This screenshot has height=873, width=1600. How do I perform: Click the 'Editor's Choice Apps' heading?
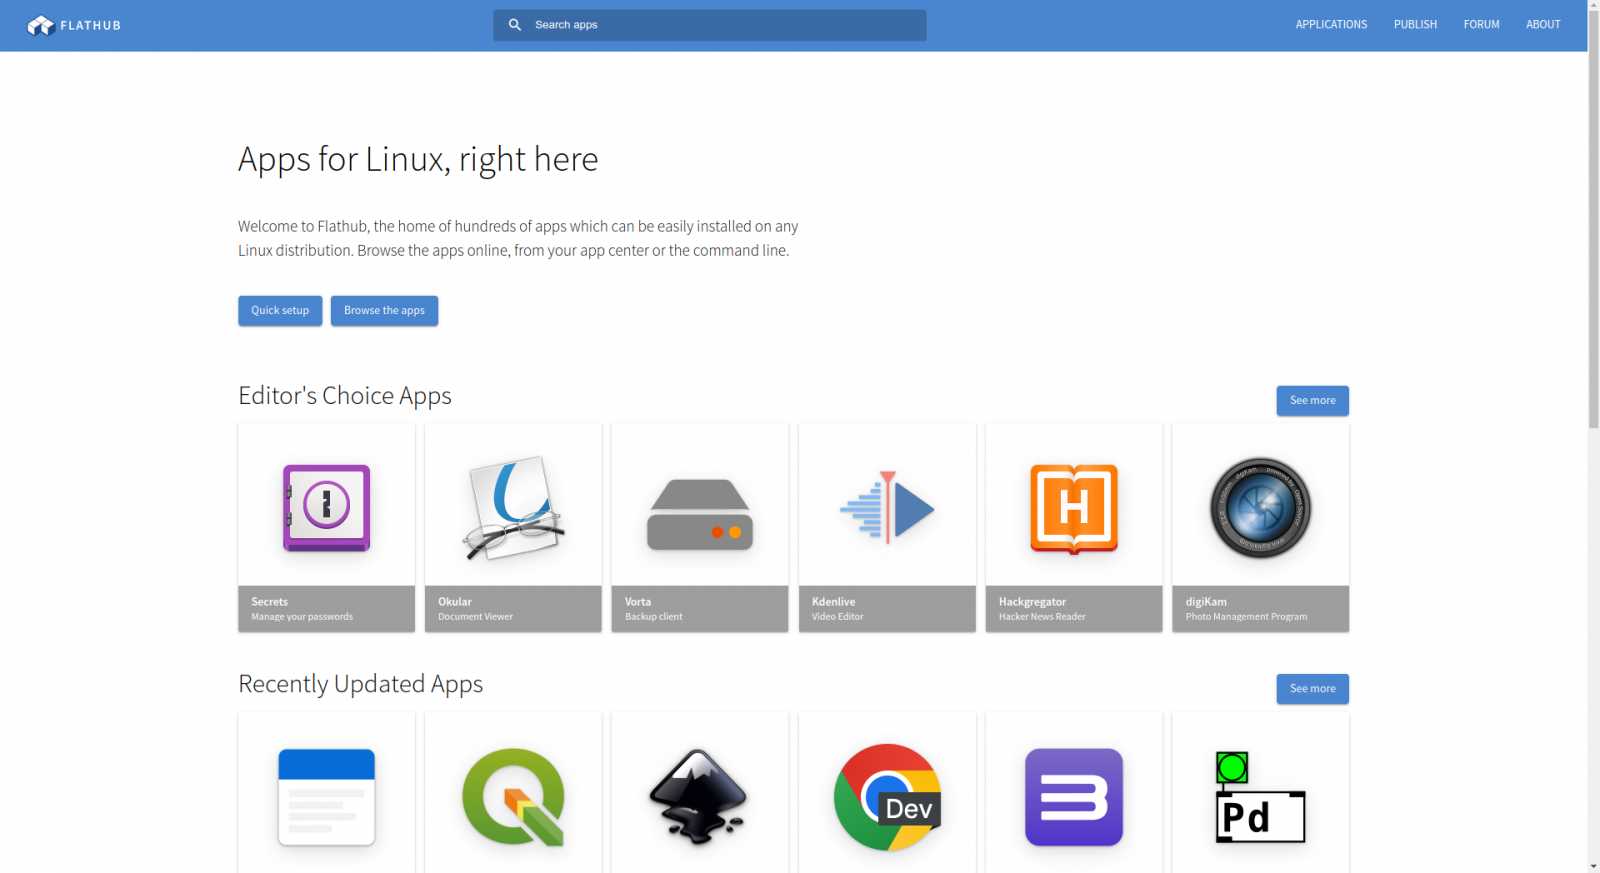pos(345,396)
